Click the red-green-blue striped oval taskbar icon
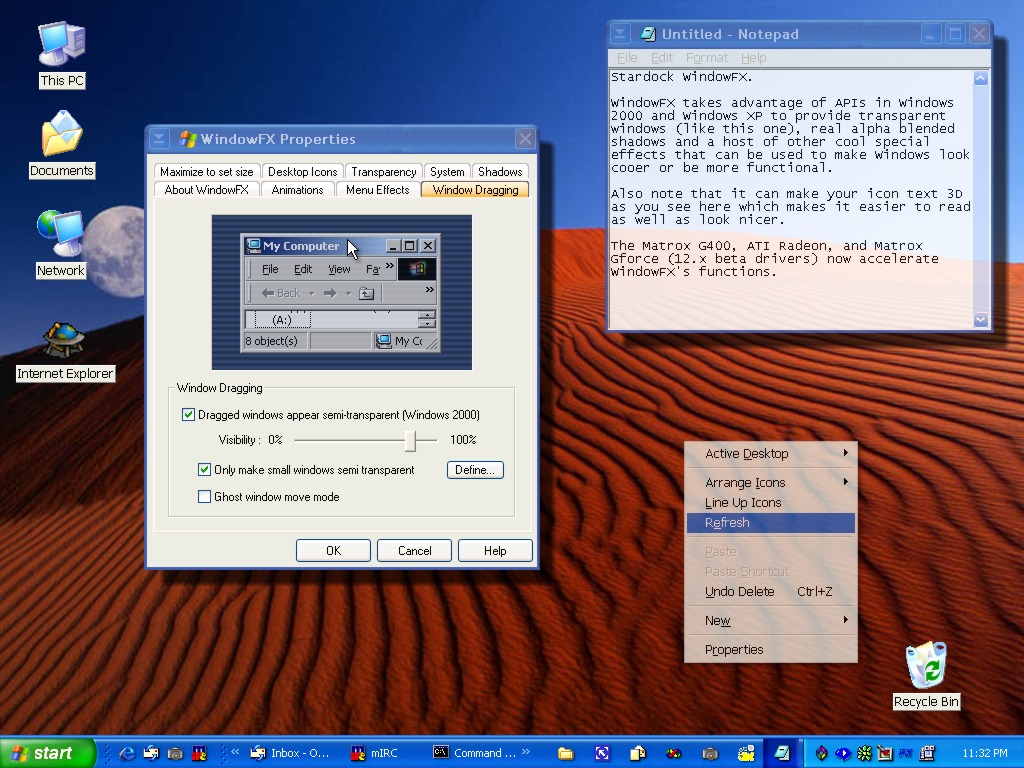This screenshot has width=1024, height=768. click(x=673, y=753)
